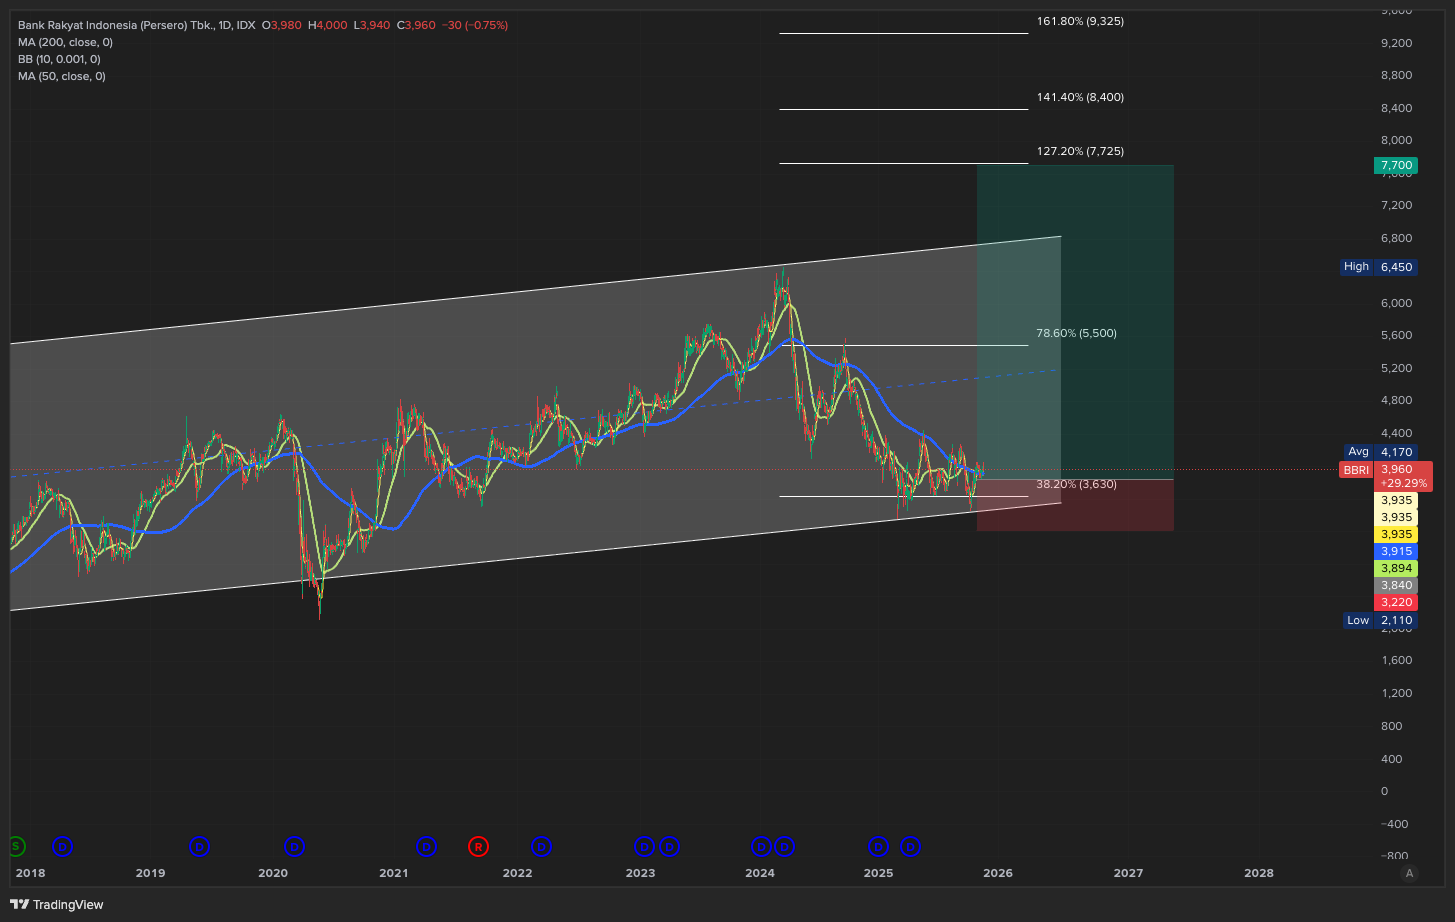Select the MA (200, close, 0) indicator legend
This screenshot has height=922, width=1455.
coord(65,42)
